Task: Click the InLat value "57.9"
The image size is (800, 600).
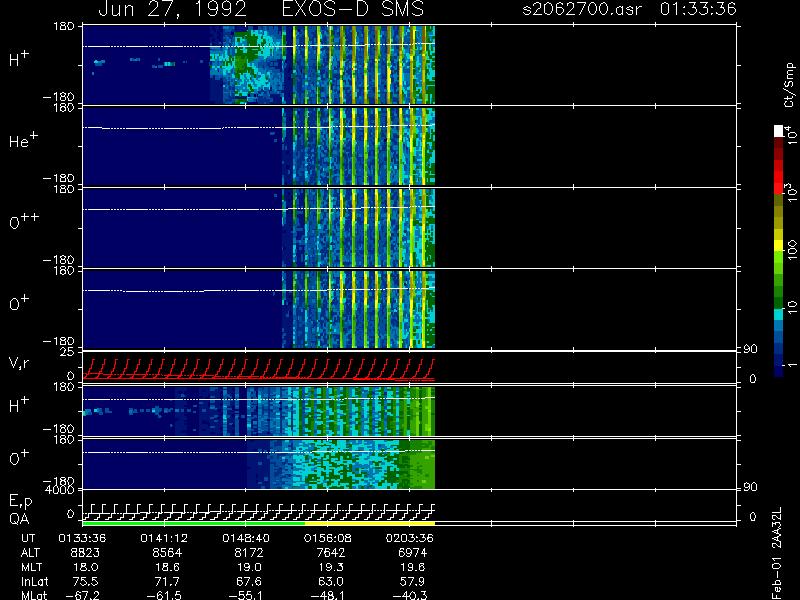Action: coord(412,581)
